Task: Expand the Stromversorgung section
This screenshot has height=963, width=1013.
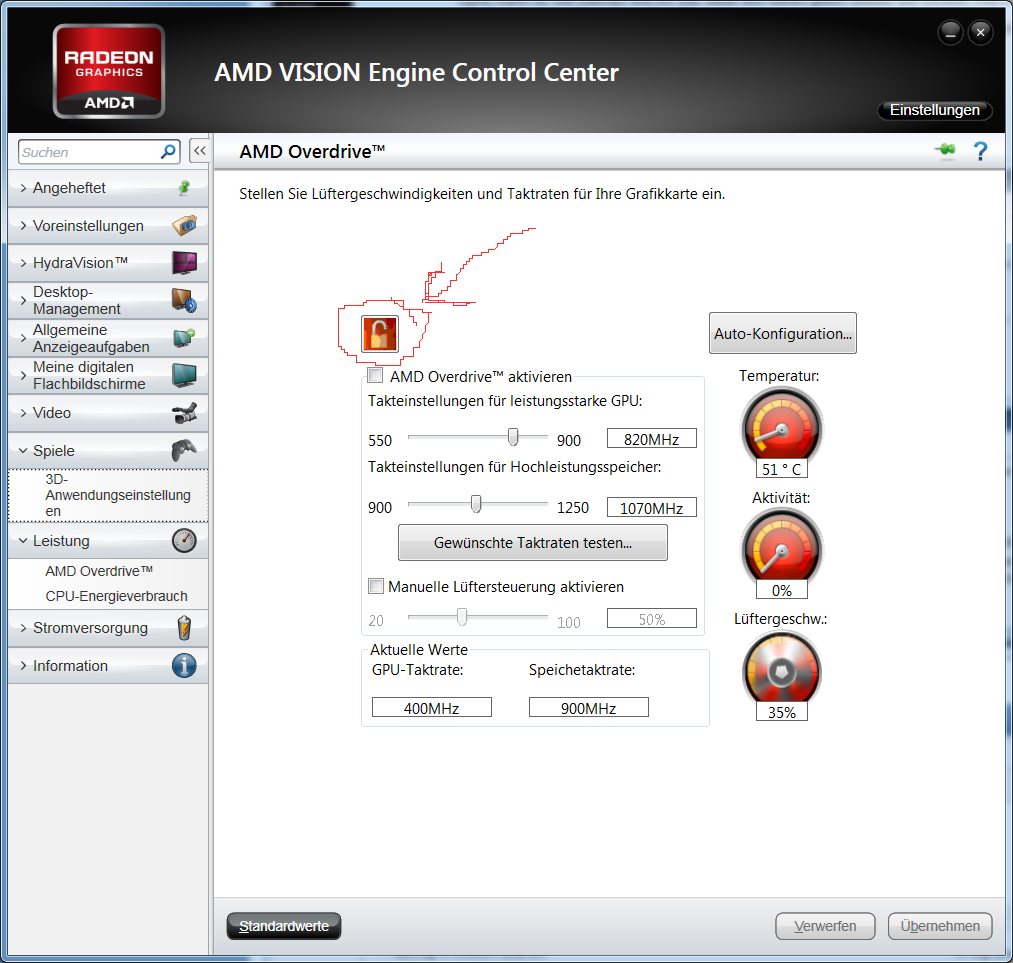Action: click(23, 628)
